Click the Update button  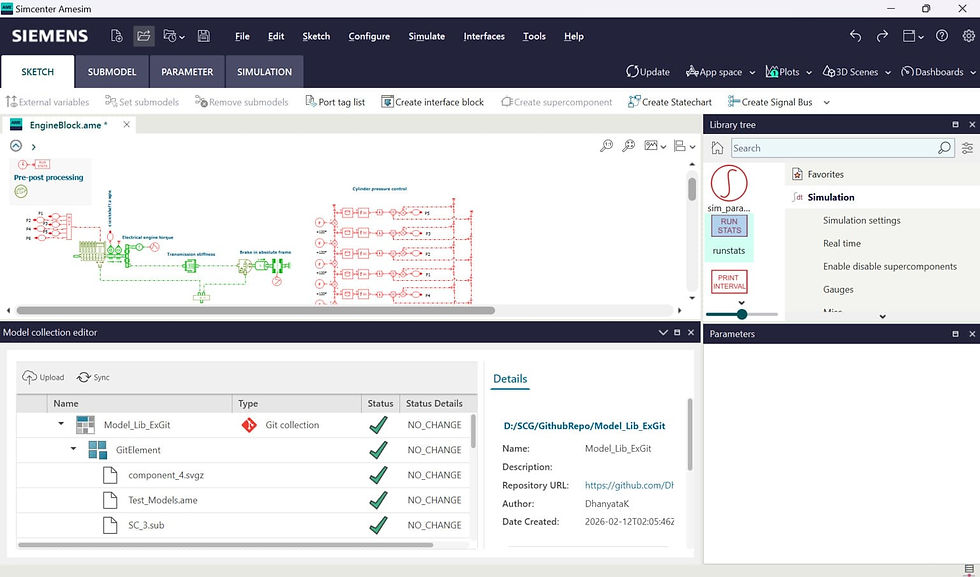click(x=648, y=72)
